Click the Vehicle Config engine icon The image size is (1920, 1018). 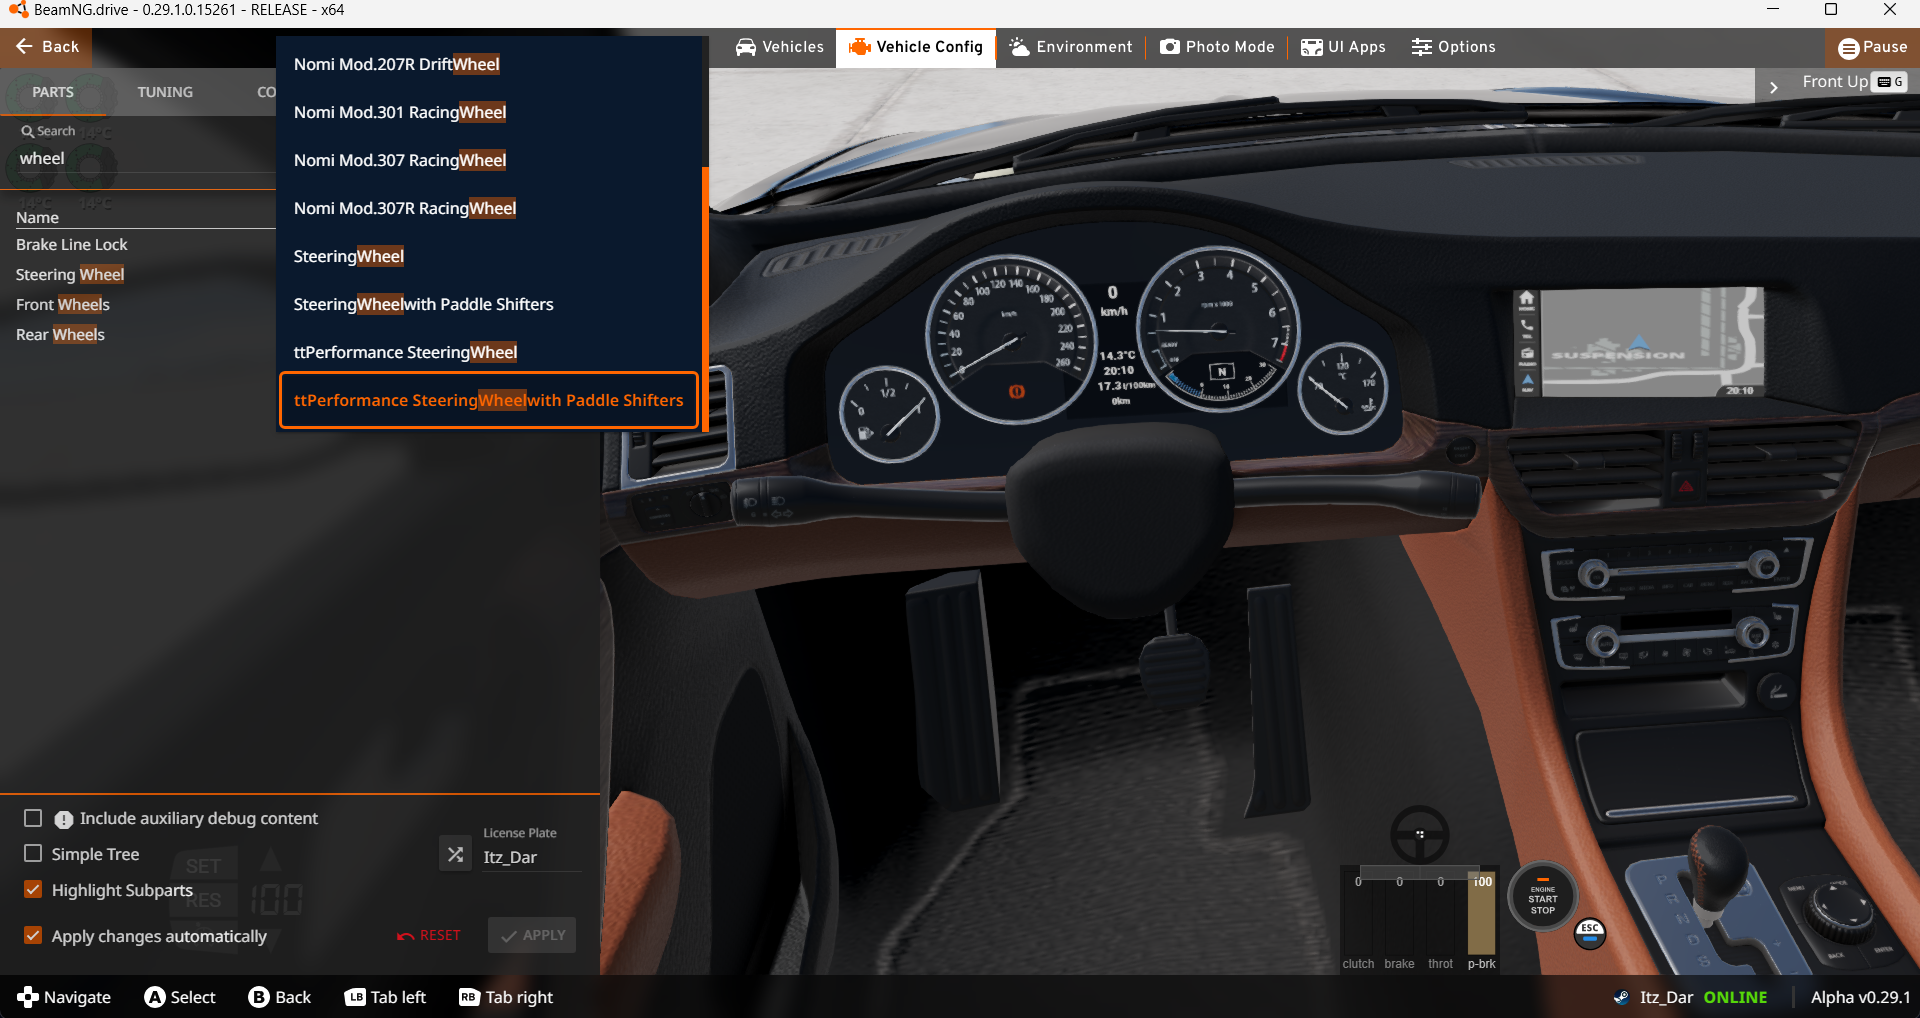click(x=860, y=47)
